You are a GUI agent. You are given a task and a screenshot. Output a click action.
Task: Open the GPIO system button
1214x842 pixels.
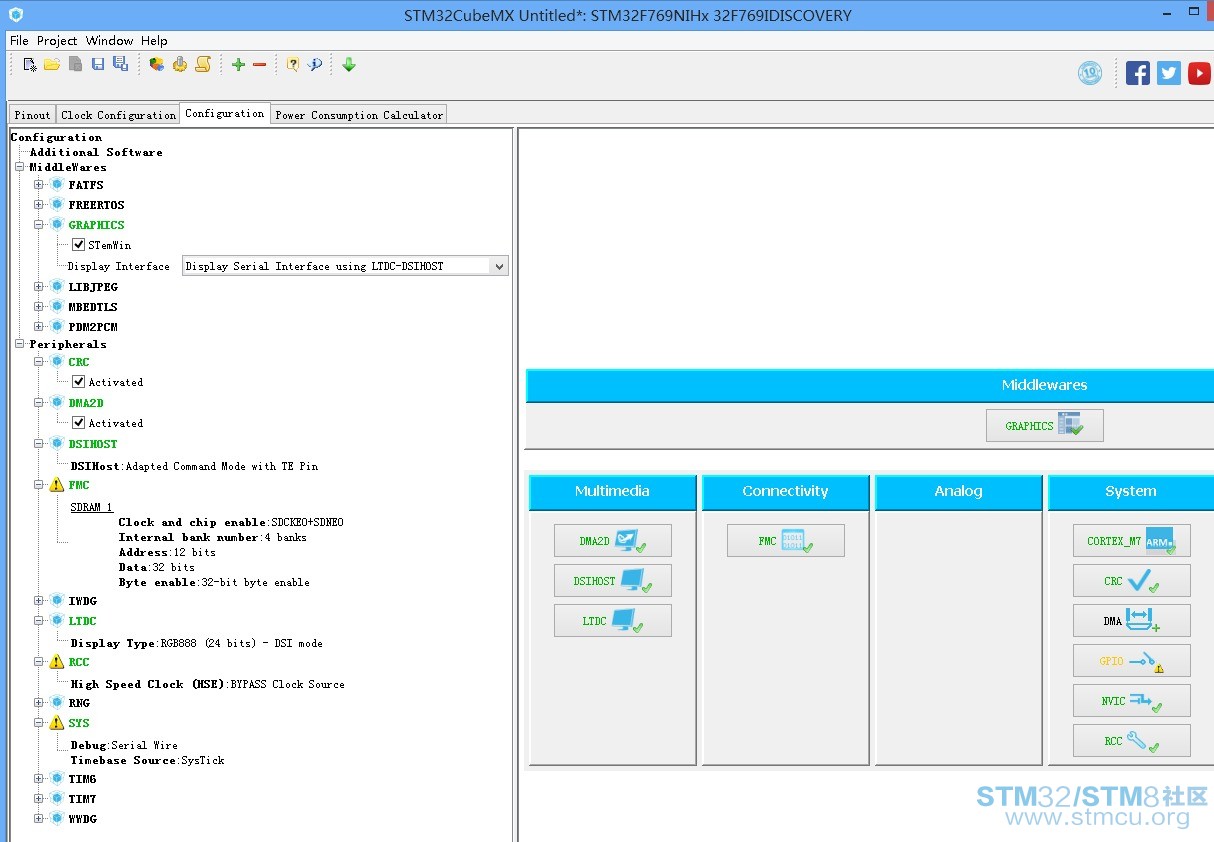coord(1132,661)
